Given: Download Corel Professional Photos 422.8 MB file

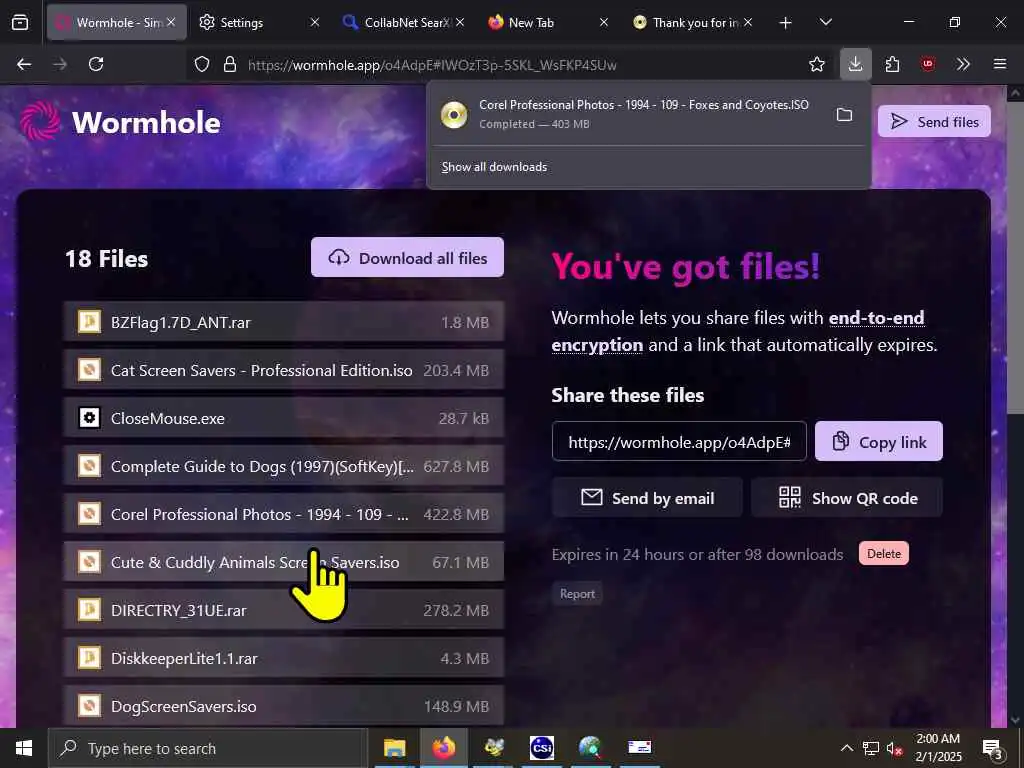Looking at the screenshot, I should [x=283, y=514].
